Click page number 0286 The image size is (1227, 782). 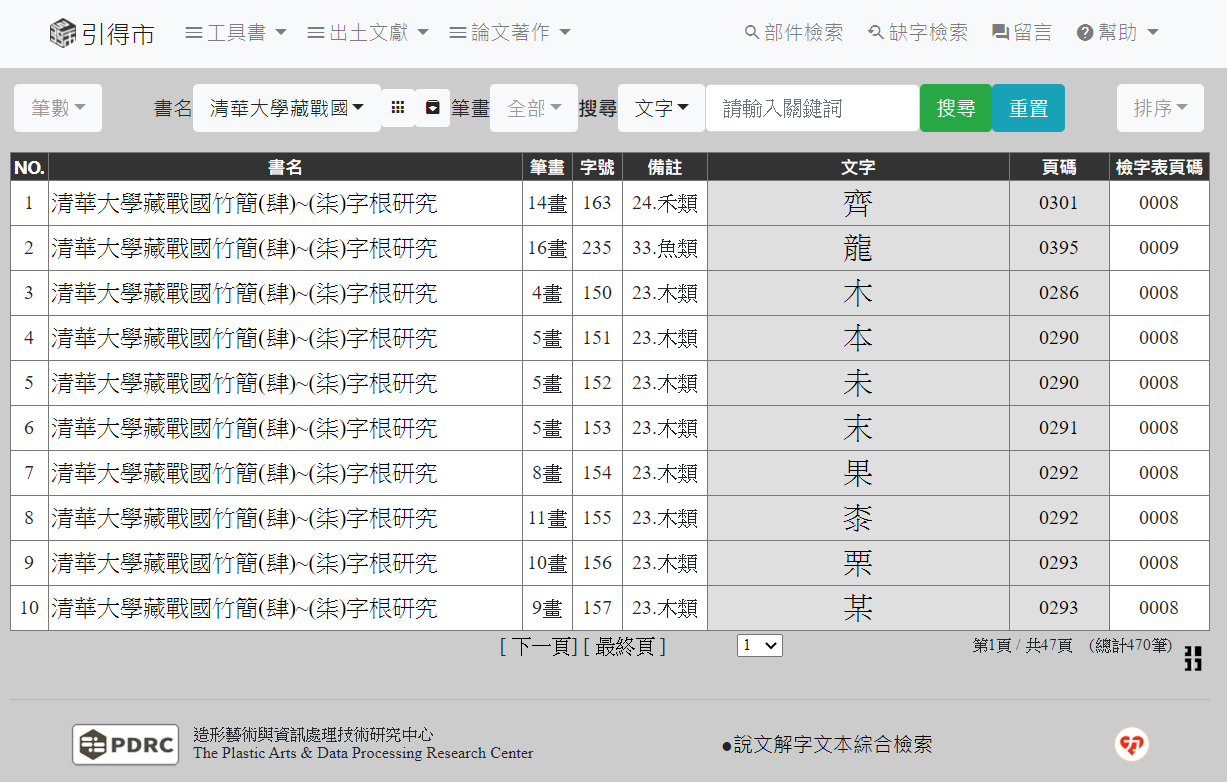click(1059, 293)
